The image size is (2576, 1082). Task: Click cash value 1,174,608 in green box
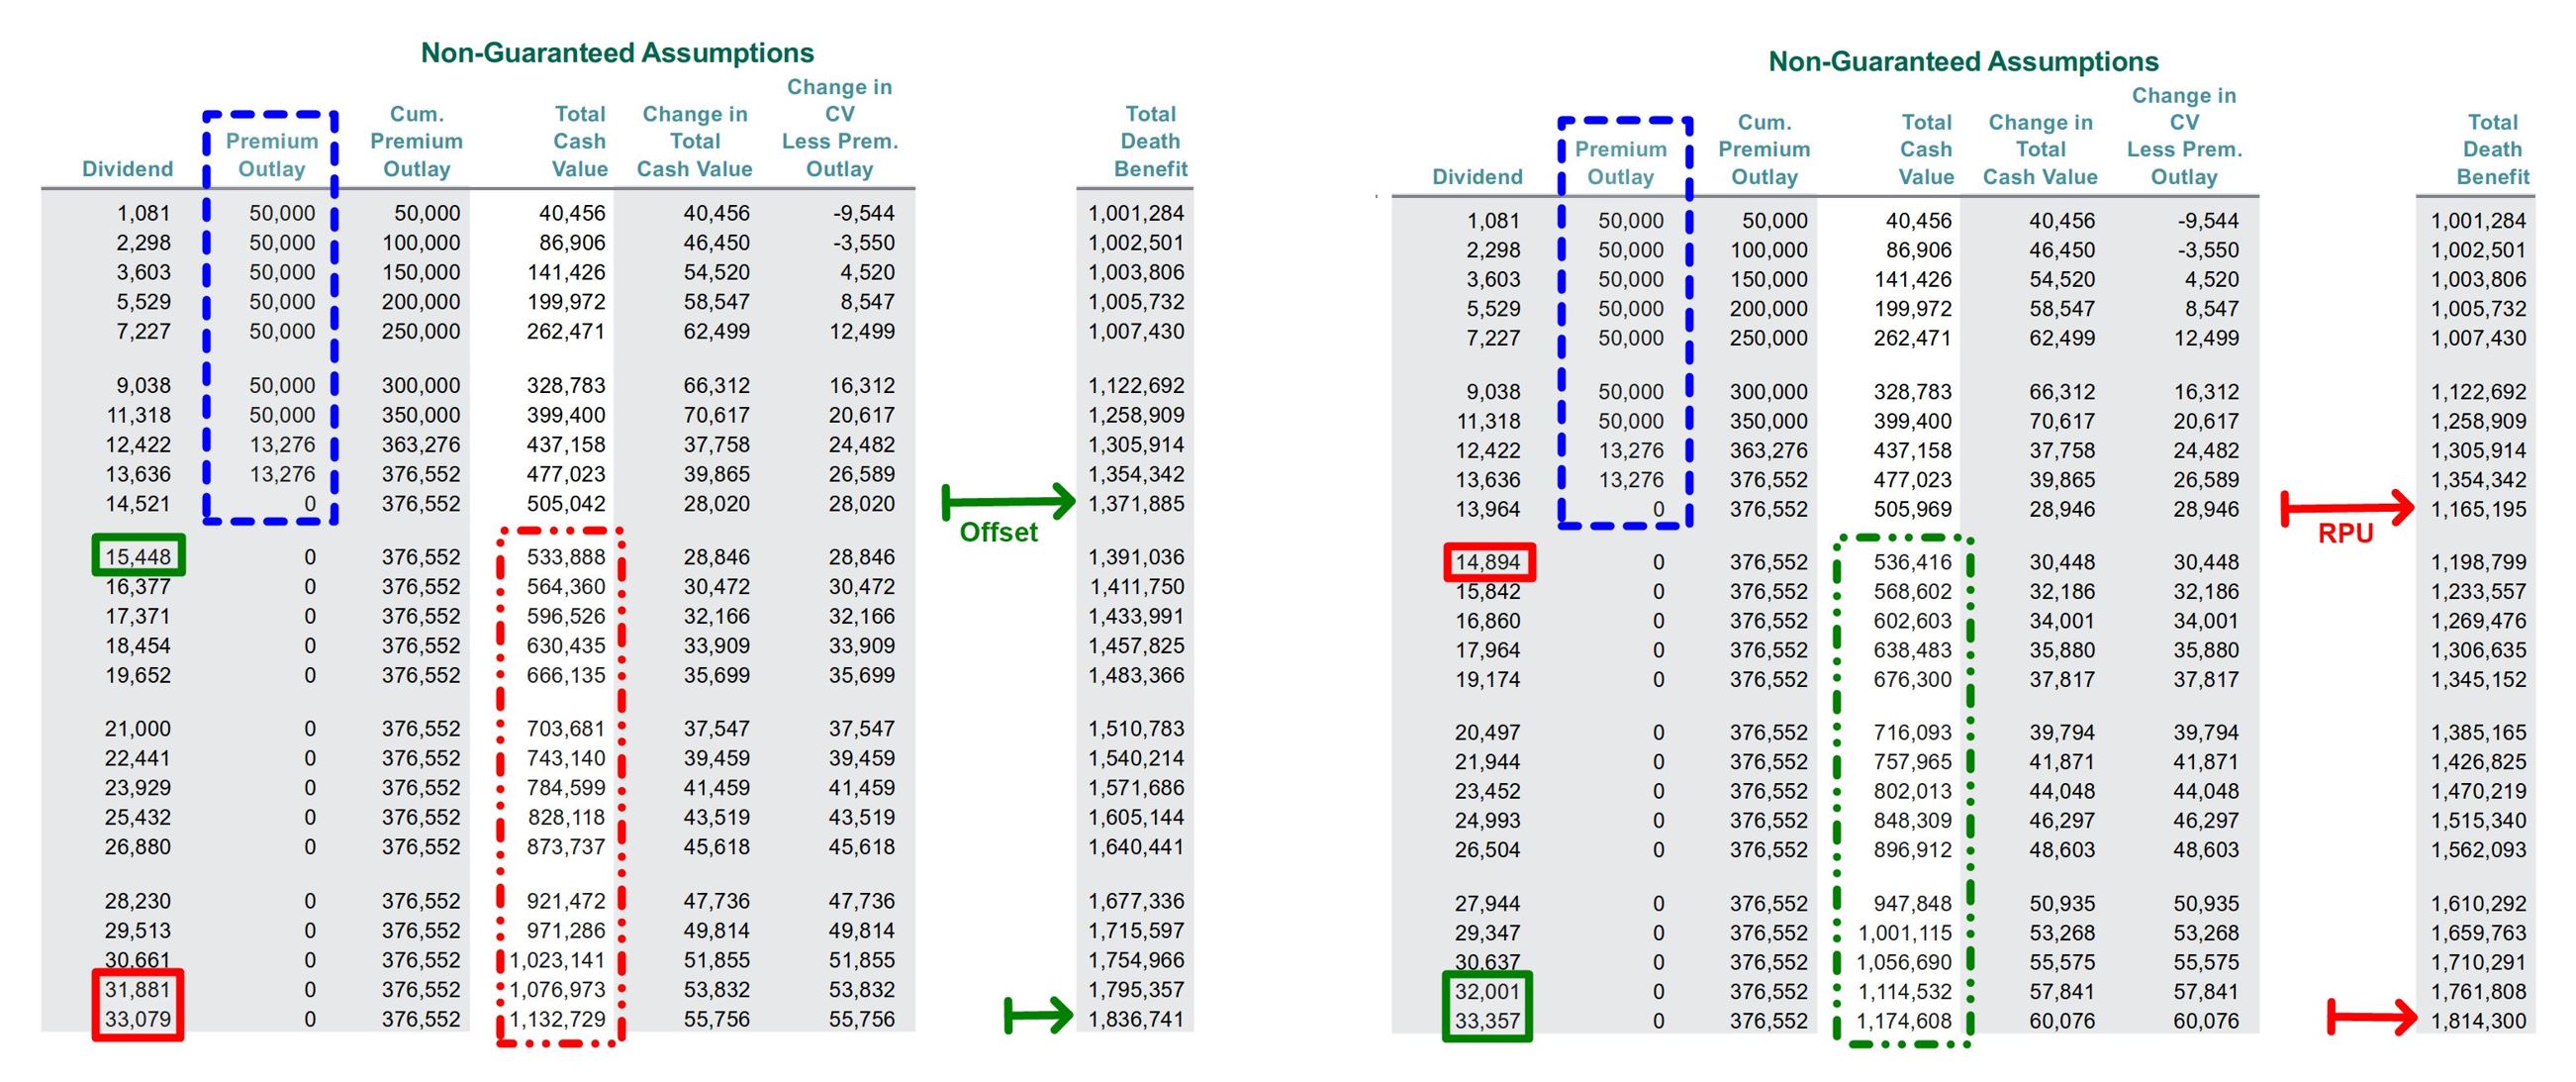click(1904, 1021)
